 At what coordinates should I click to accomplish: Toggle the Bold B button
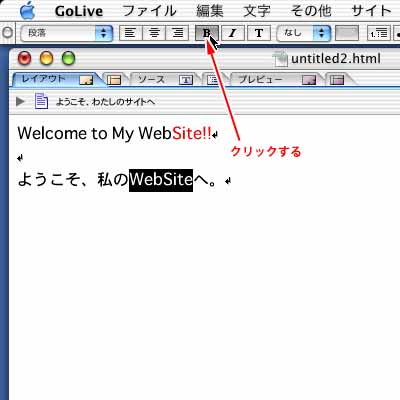pyautogui.click(x=207, y=33)
